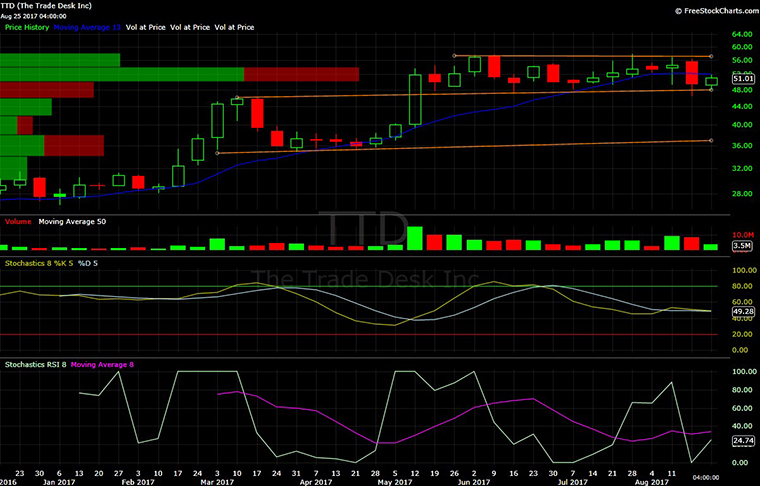This screenshot has width=760, height=486.
Task: Click the Jun 2017 month label
Action: [x=474, y=482]
